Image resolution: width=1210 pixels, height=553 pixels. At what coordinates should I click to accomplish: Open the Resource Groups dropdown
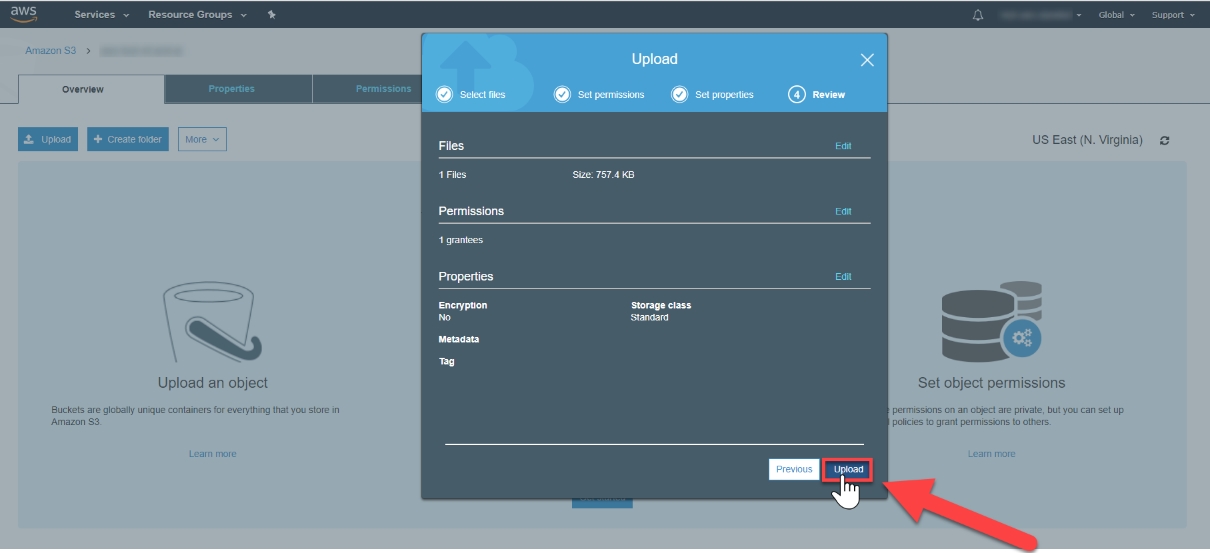point(197,15)
